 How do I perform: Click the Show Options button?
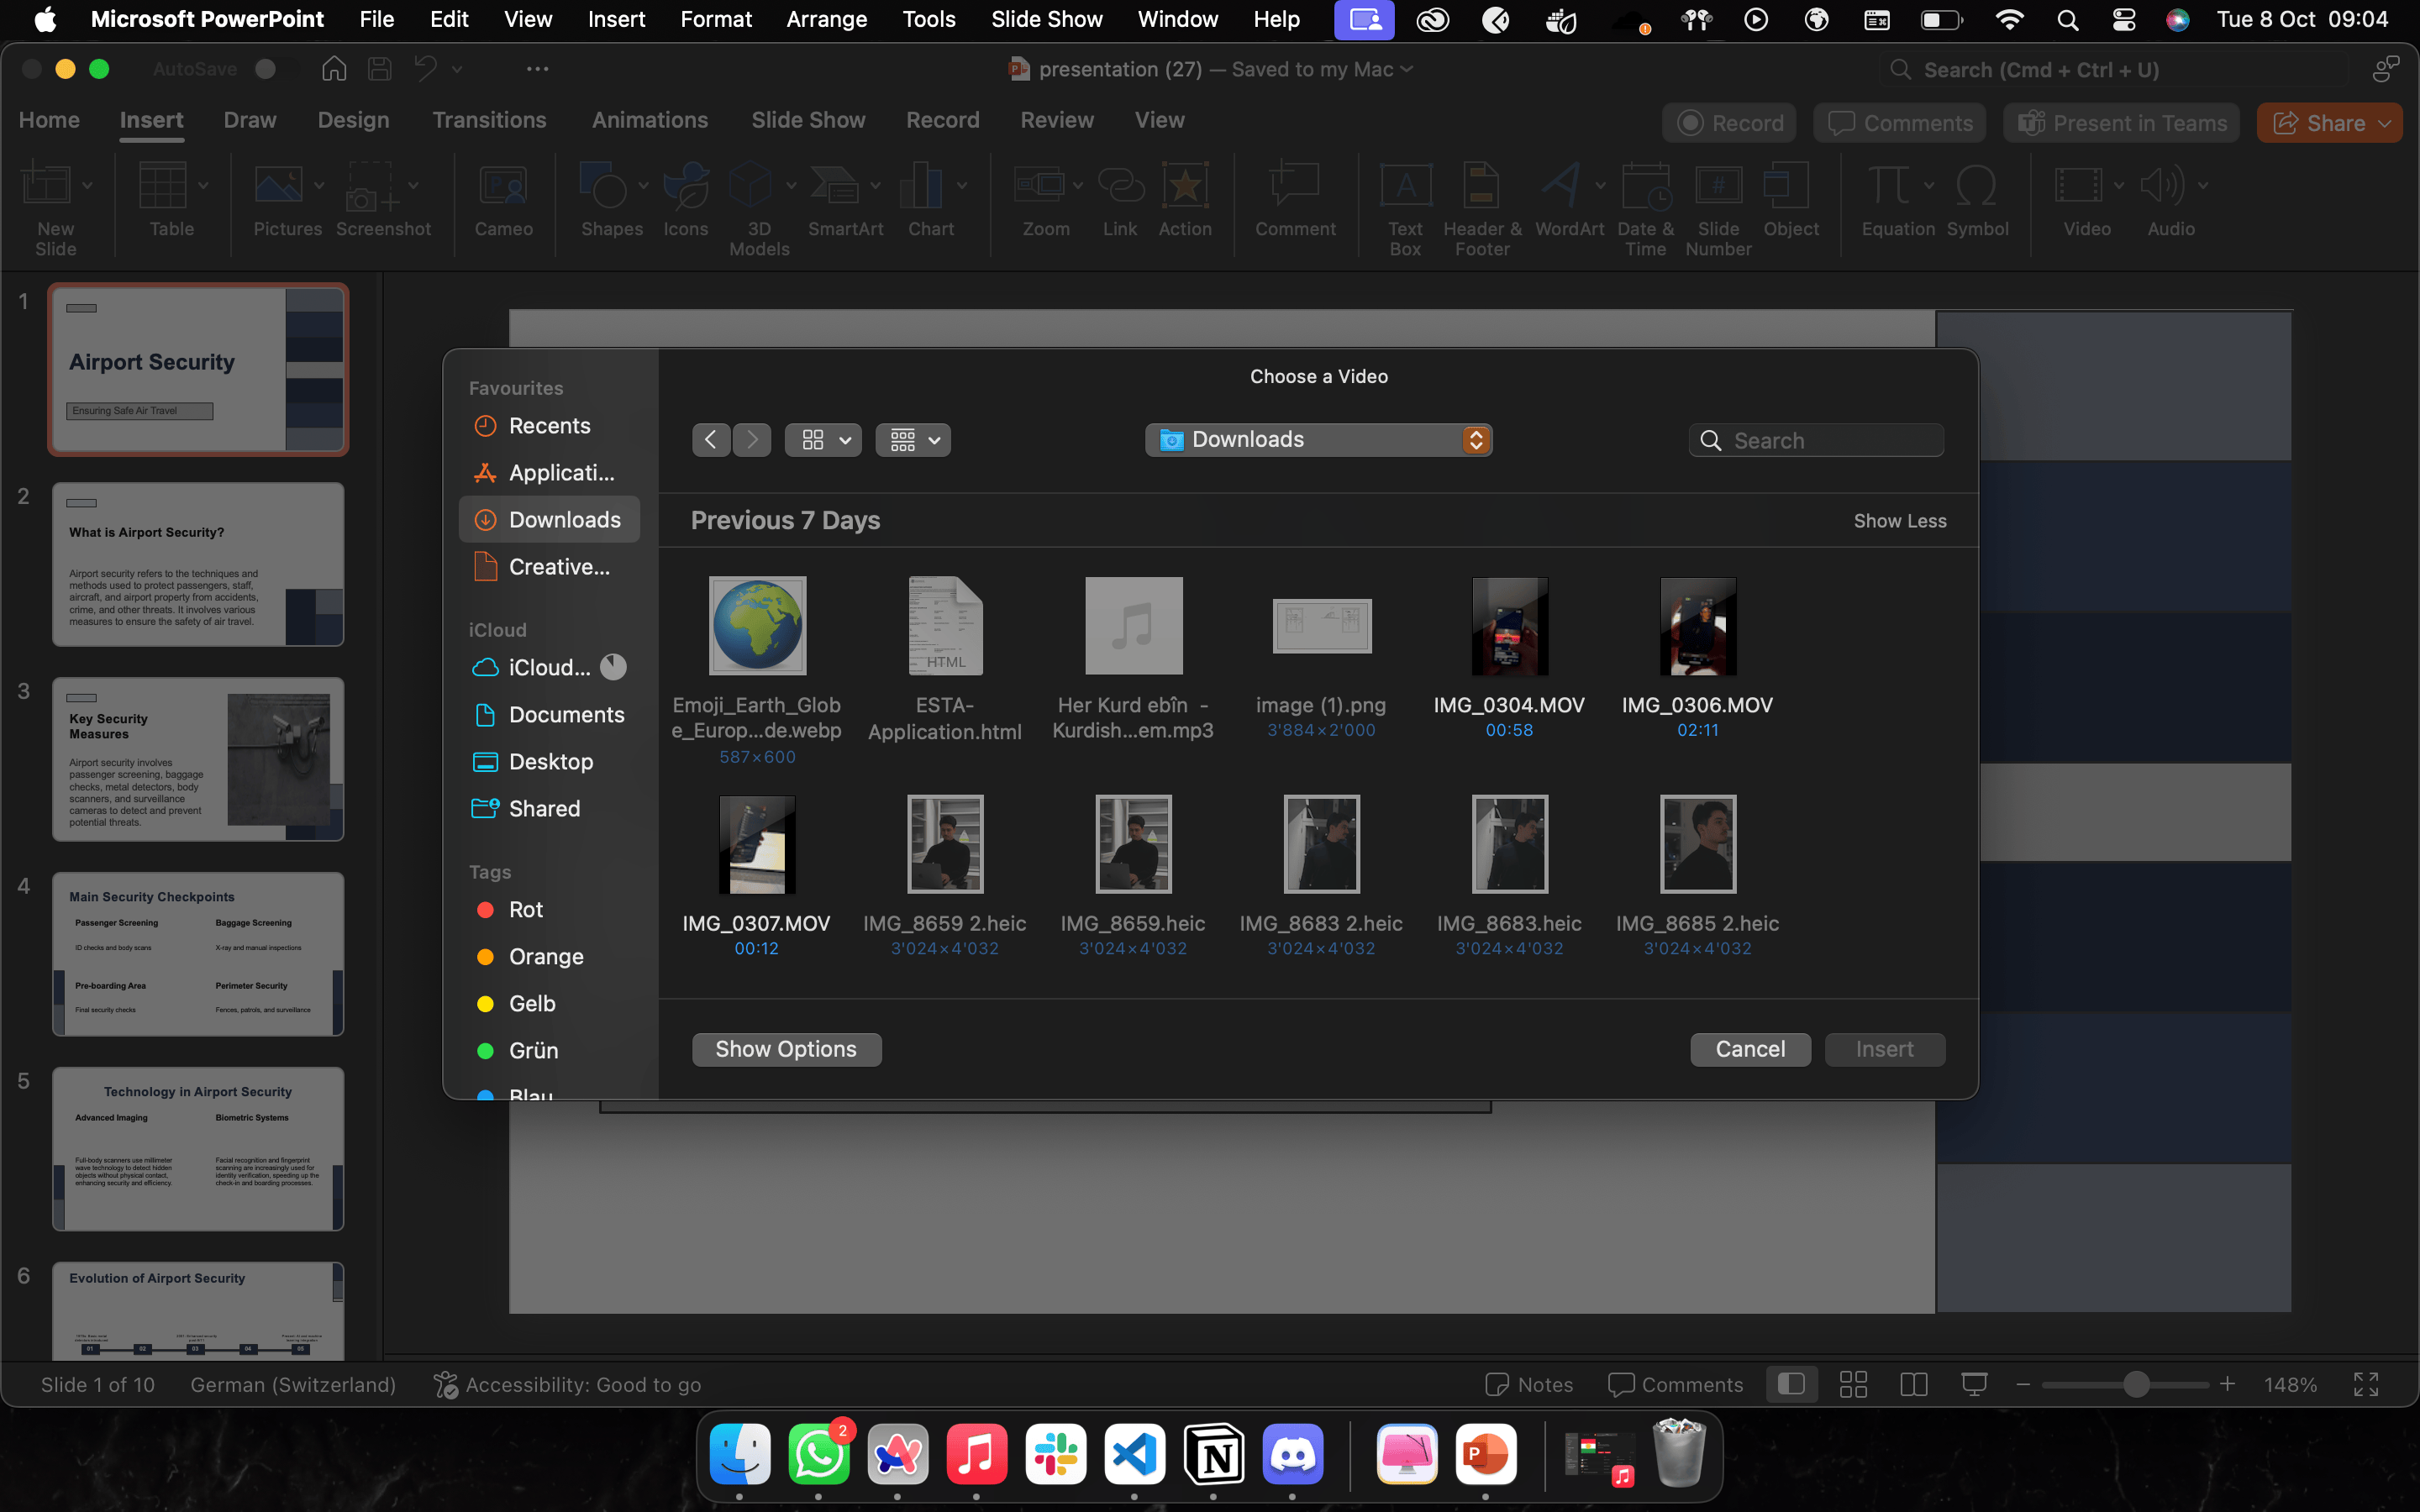pyautogui.click(x=786, y=1049)
